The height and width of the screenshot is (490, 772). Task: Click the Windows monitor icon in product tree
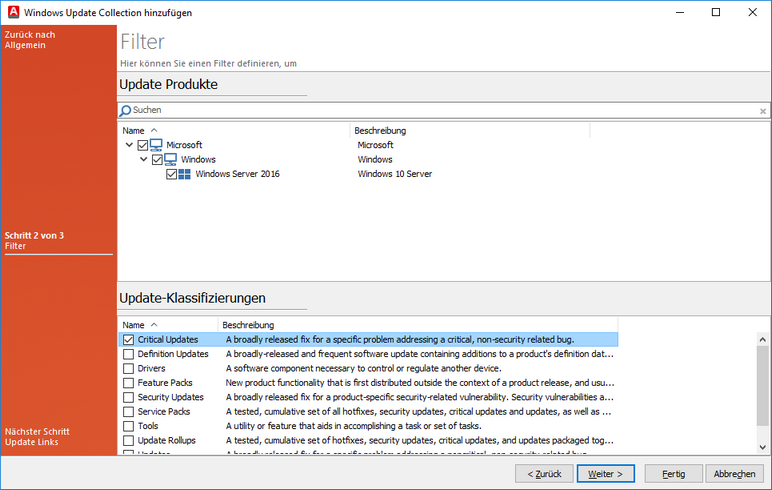(170, 159)
